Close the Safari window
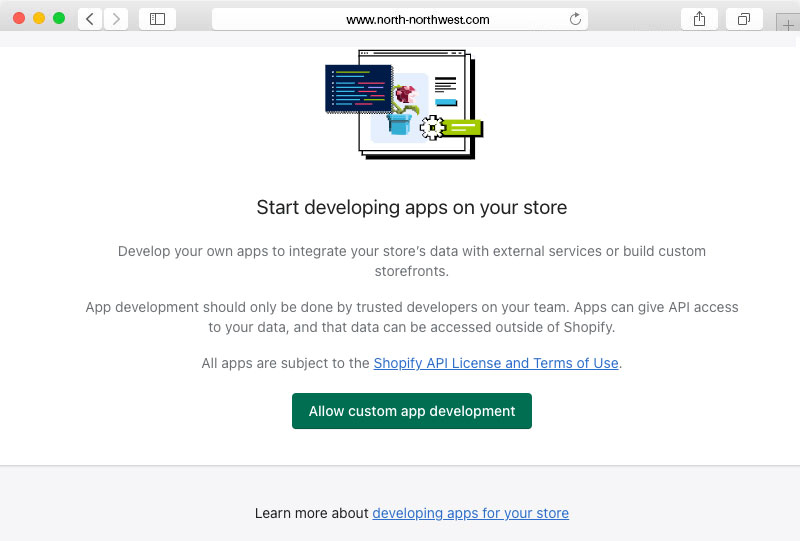 [x=19, y=19]
